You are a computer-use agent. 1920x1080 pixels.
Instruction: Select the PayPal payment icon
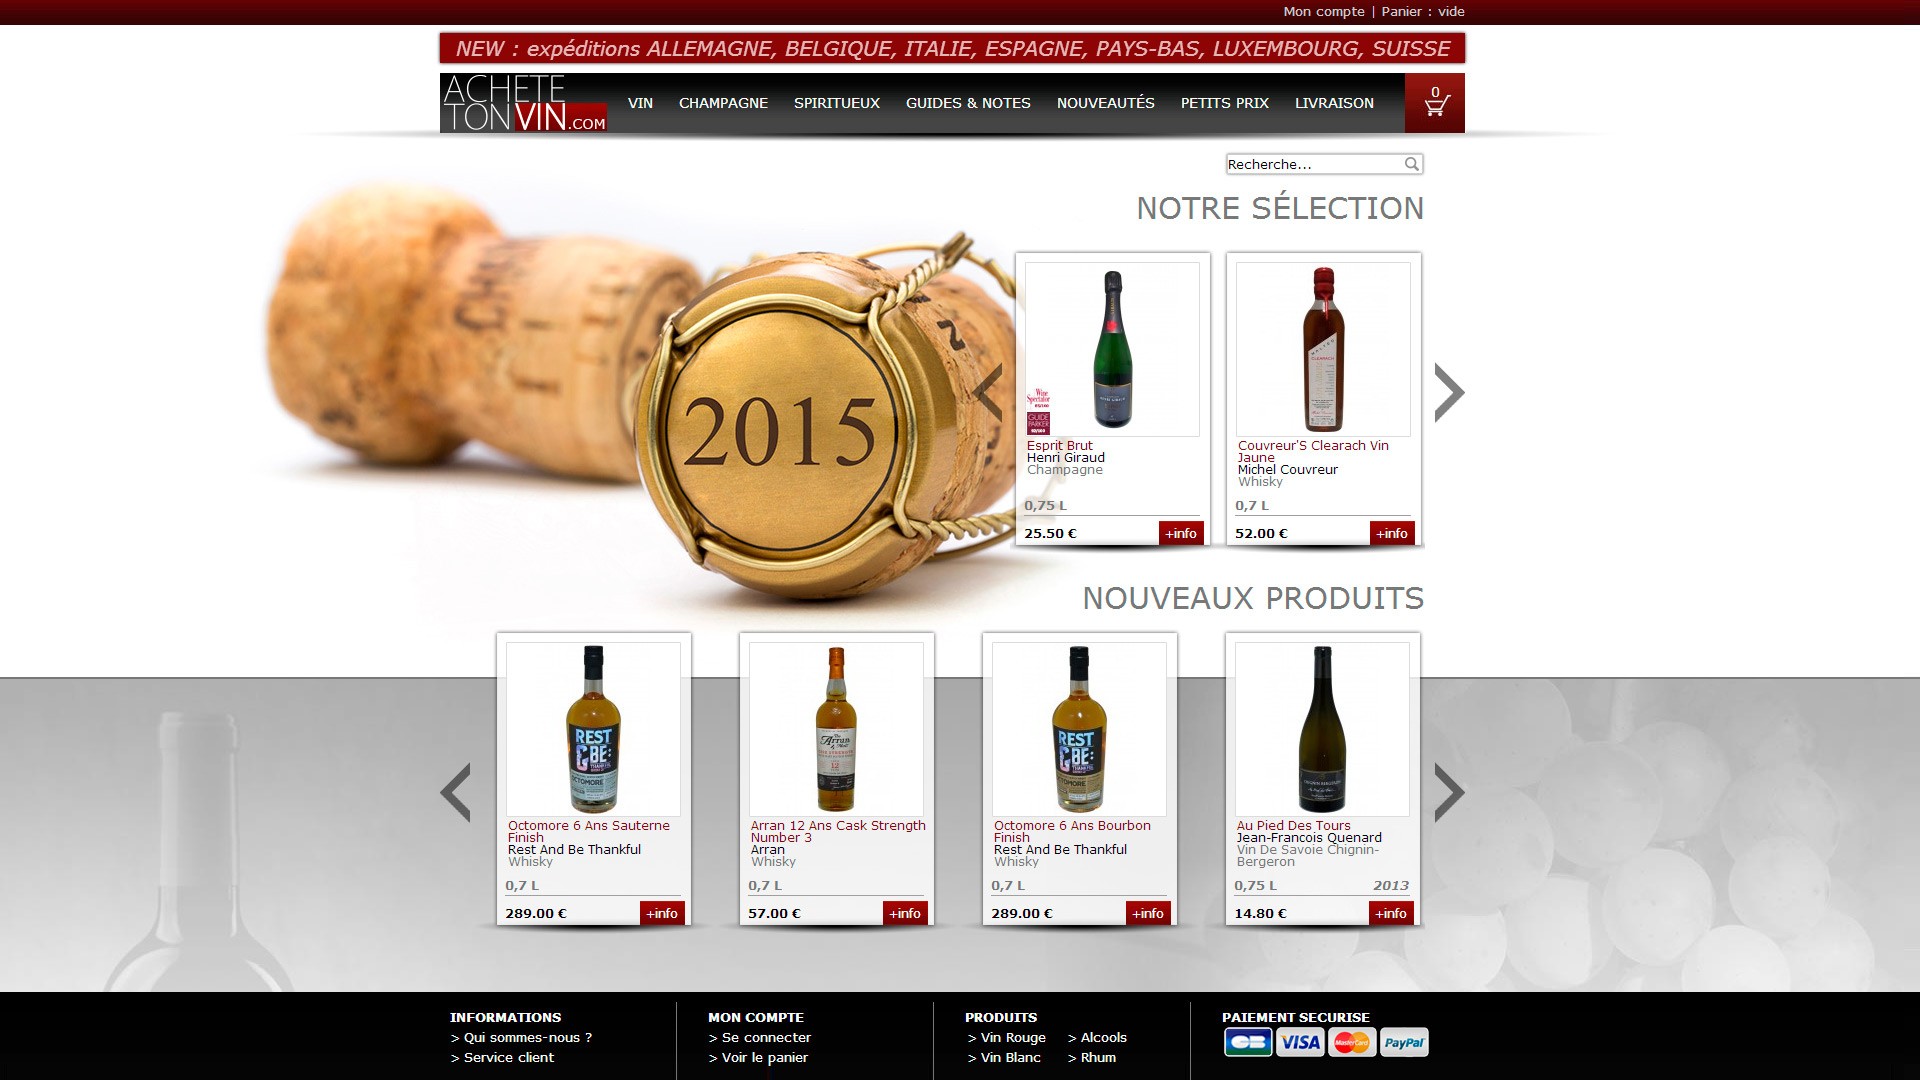[1404, 1042]
